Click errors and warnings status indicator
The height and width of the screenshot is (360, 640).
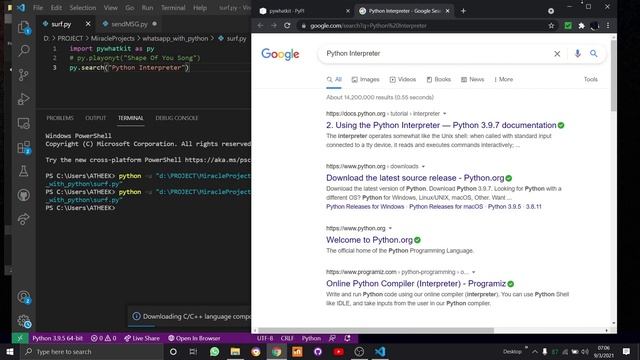coord(103,338)
